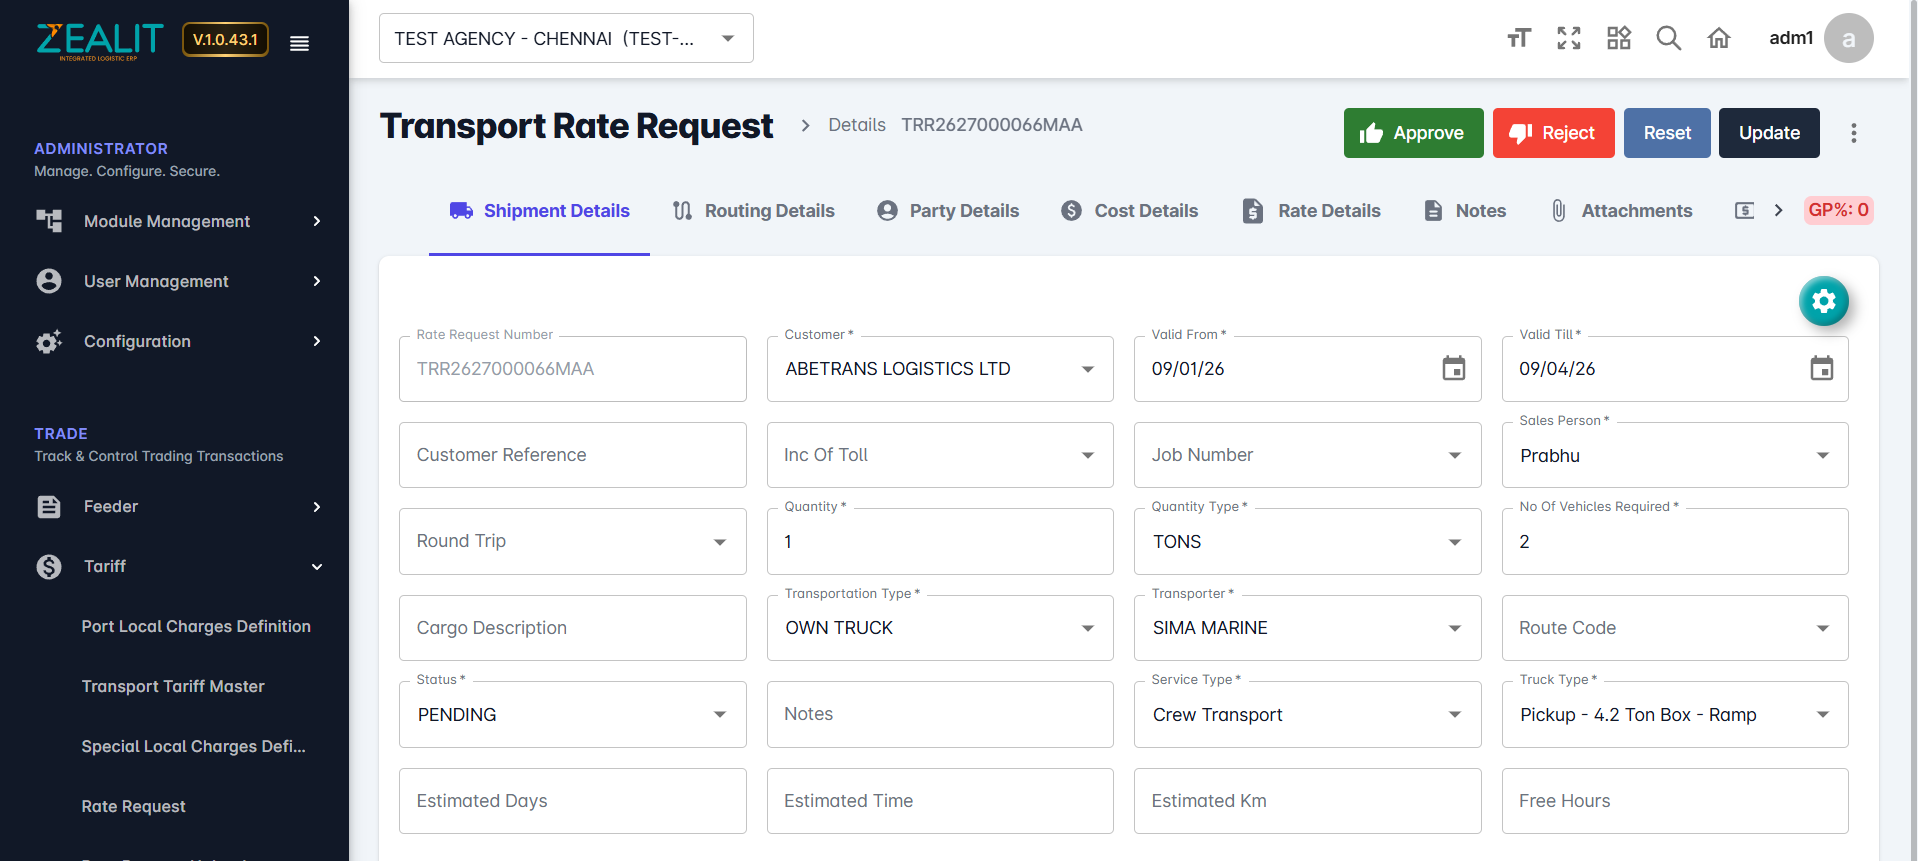This screenshot has width=1918, height=861.
Task: Toggle fullscreen mode icon
Action: point(1568,38)
